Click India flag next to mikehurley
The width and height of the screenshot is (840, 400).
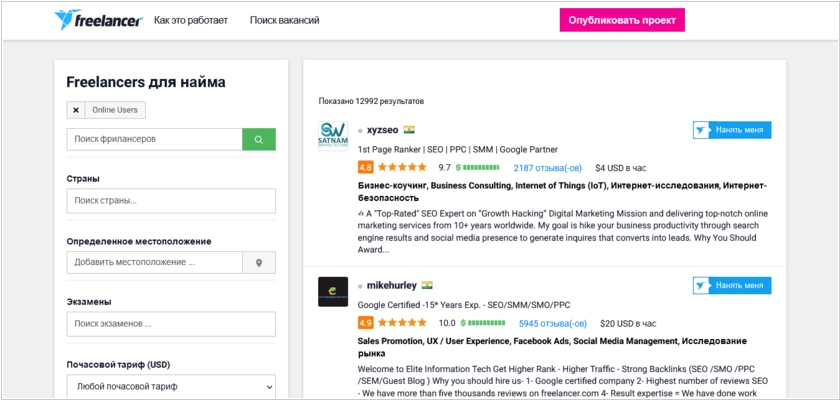pyautogui.click(x=427, y=285)
